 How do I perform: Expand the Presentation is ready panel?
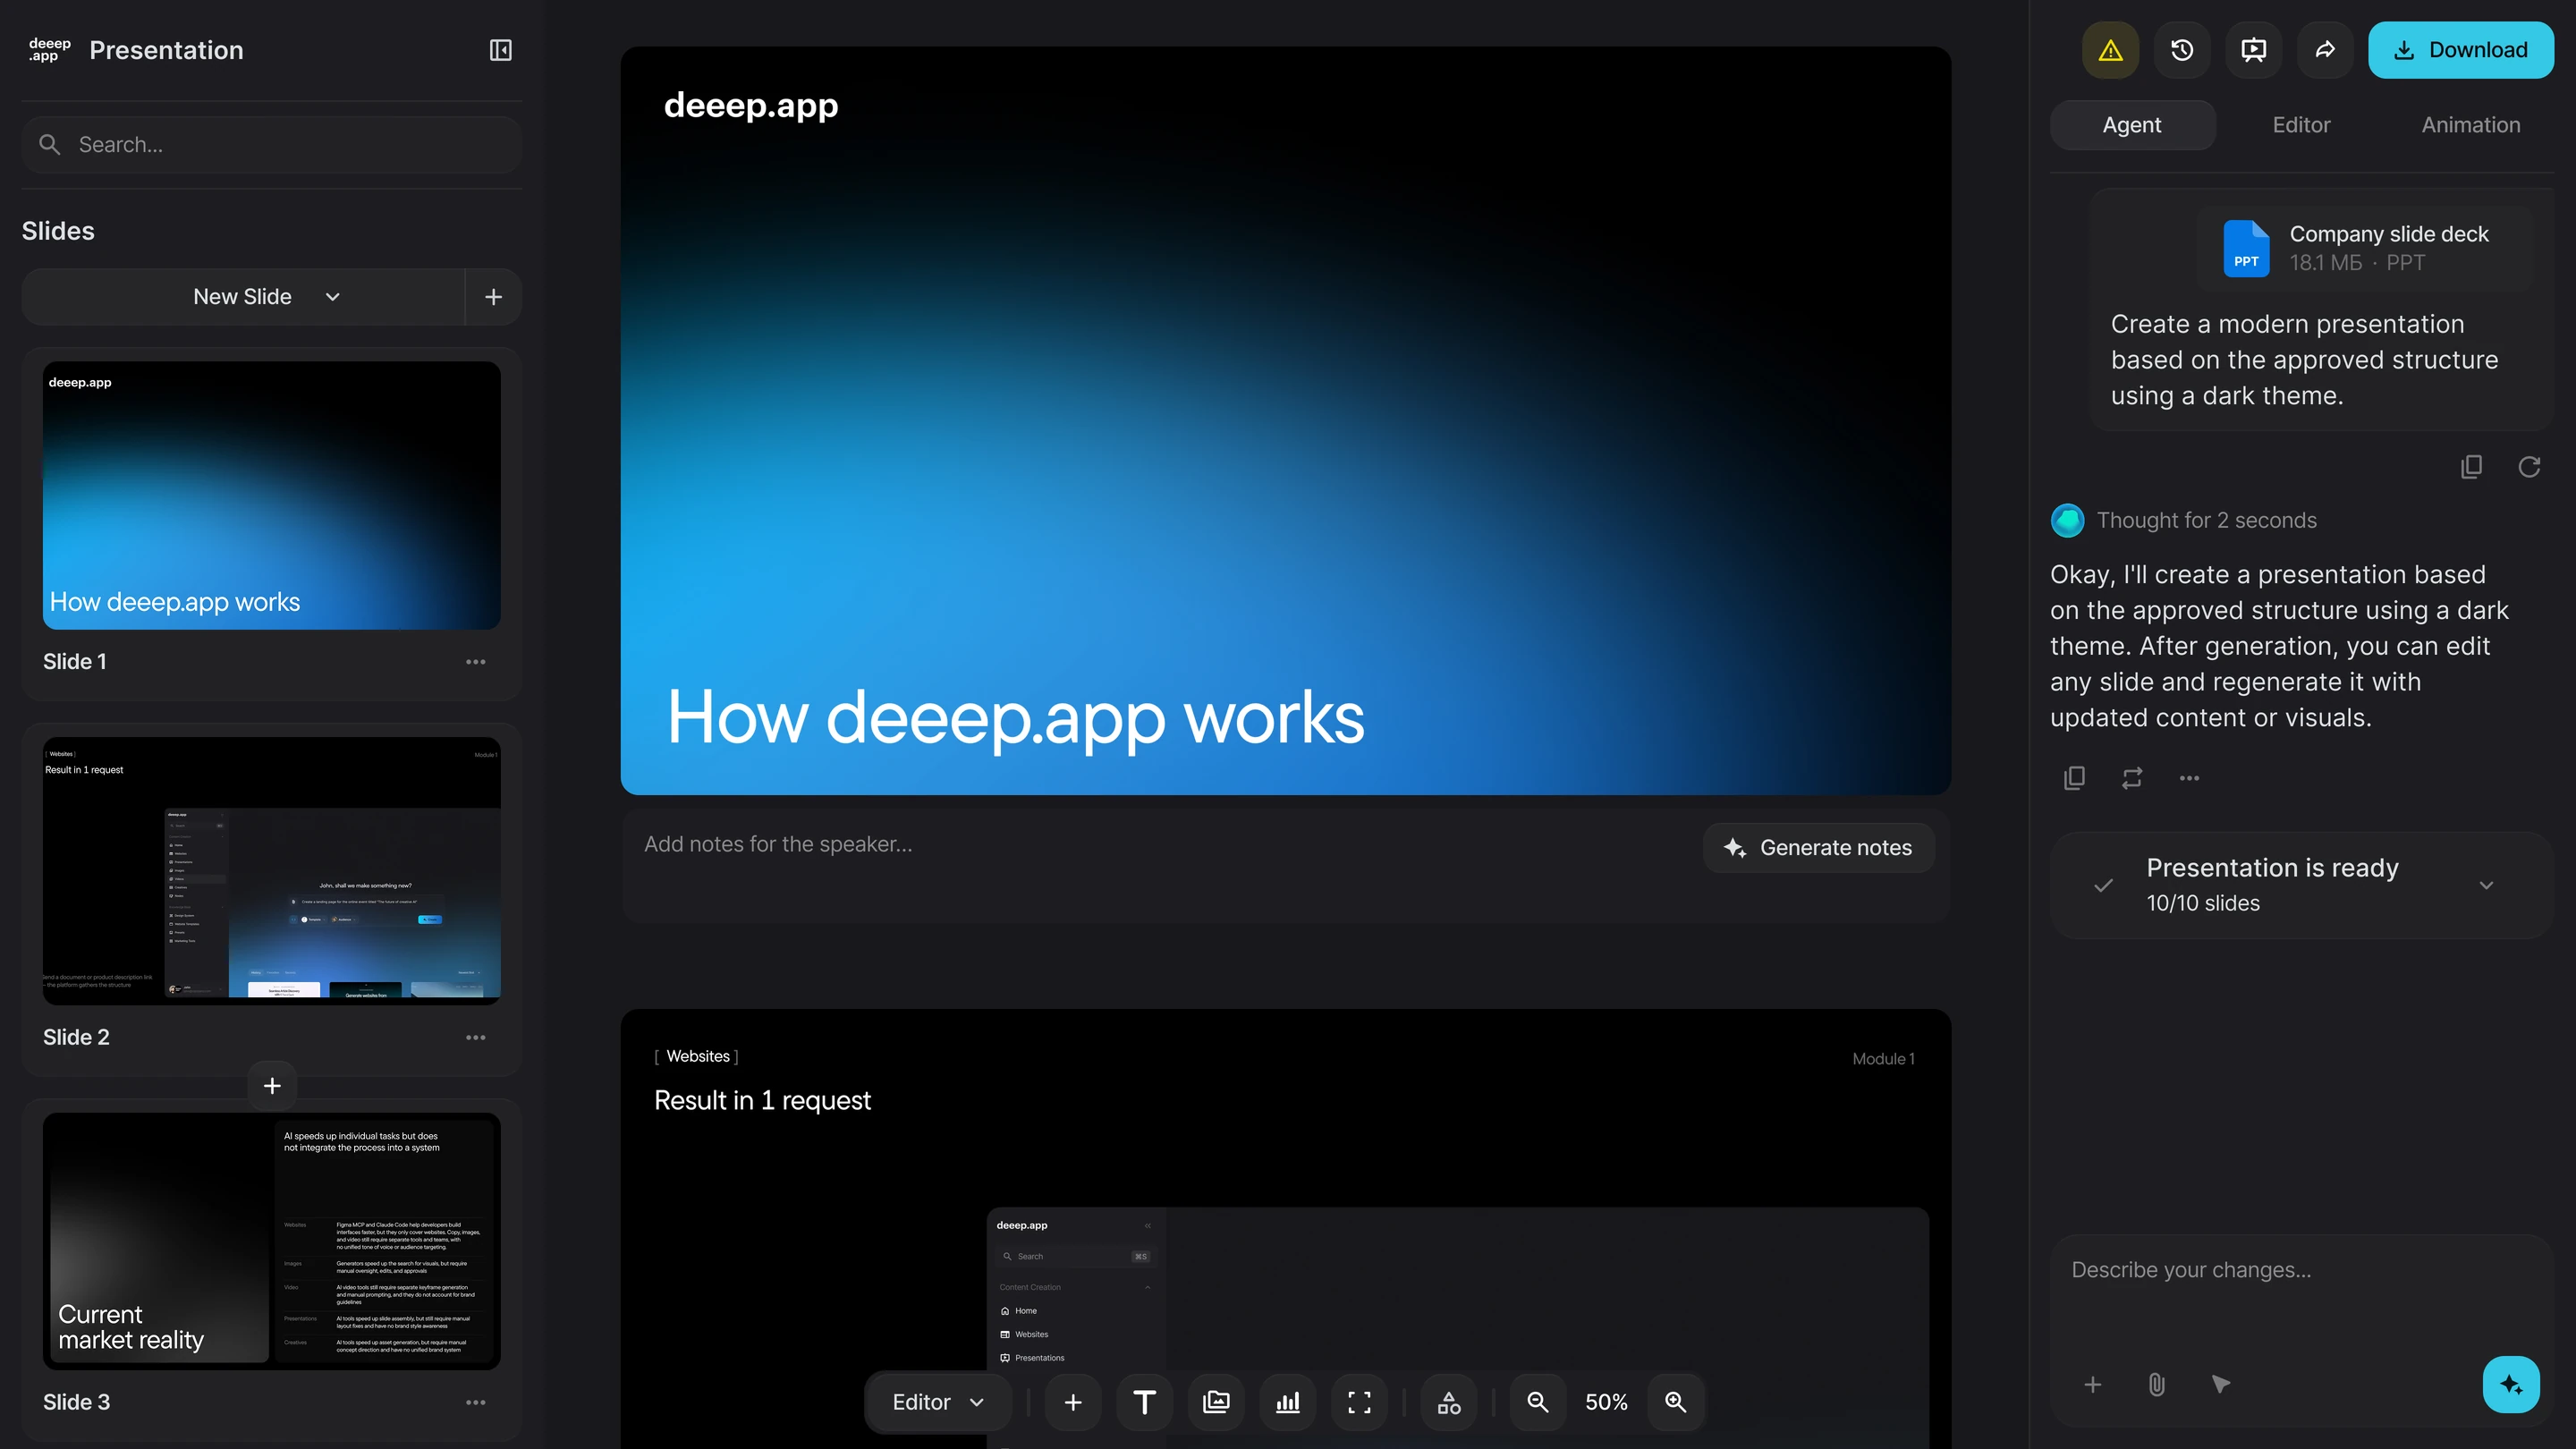coord(2486,885)
